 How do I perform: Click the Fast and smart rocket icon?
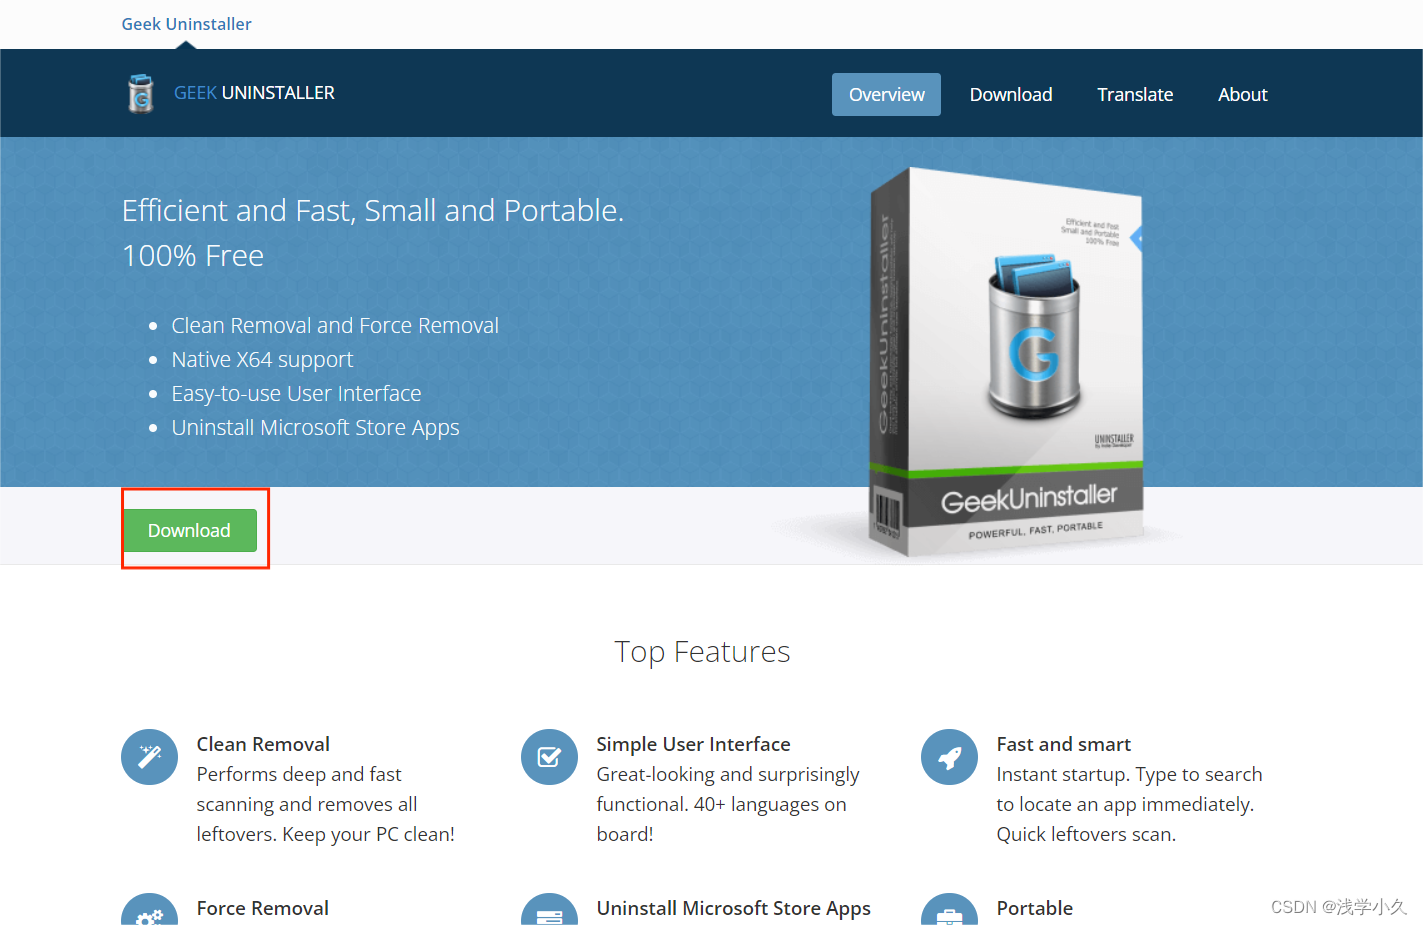[x=949, y=757]
